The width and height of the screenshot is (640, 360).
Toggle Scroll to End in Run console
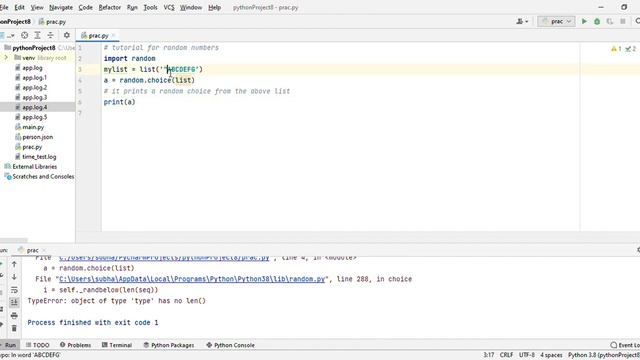coord(14,302)
